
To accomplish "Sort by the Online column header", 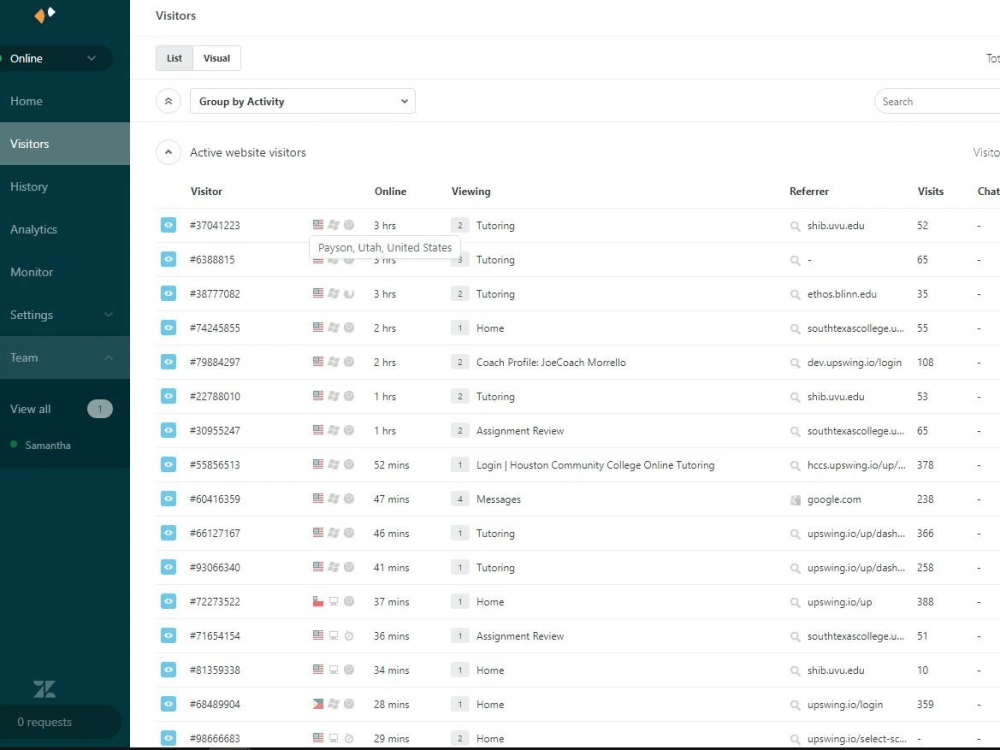I will point(390,191).
